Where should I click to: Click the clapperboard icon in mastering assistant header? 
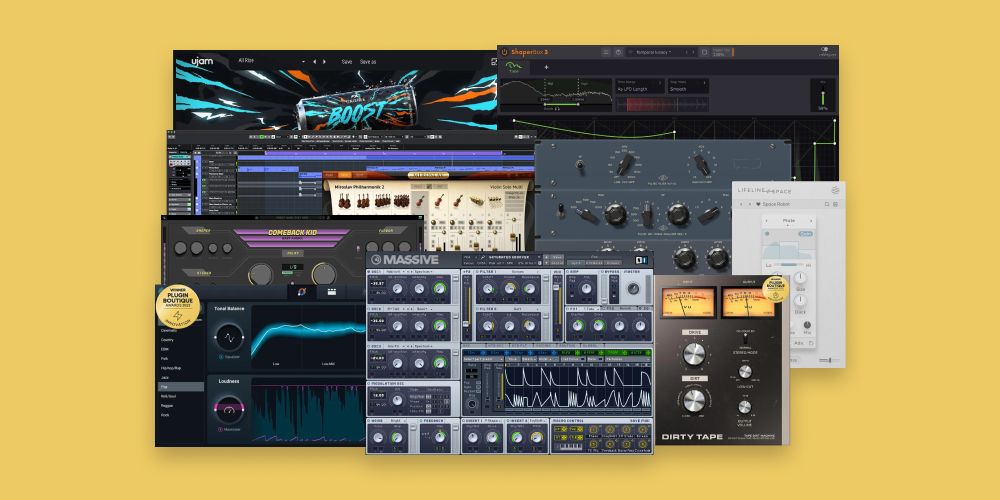pyautogui.click(x=331, y=291)
